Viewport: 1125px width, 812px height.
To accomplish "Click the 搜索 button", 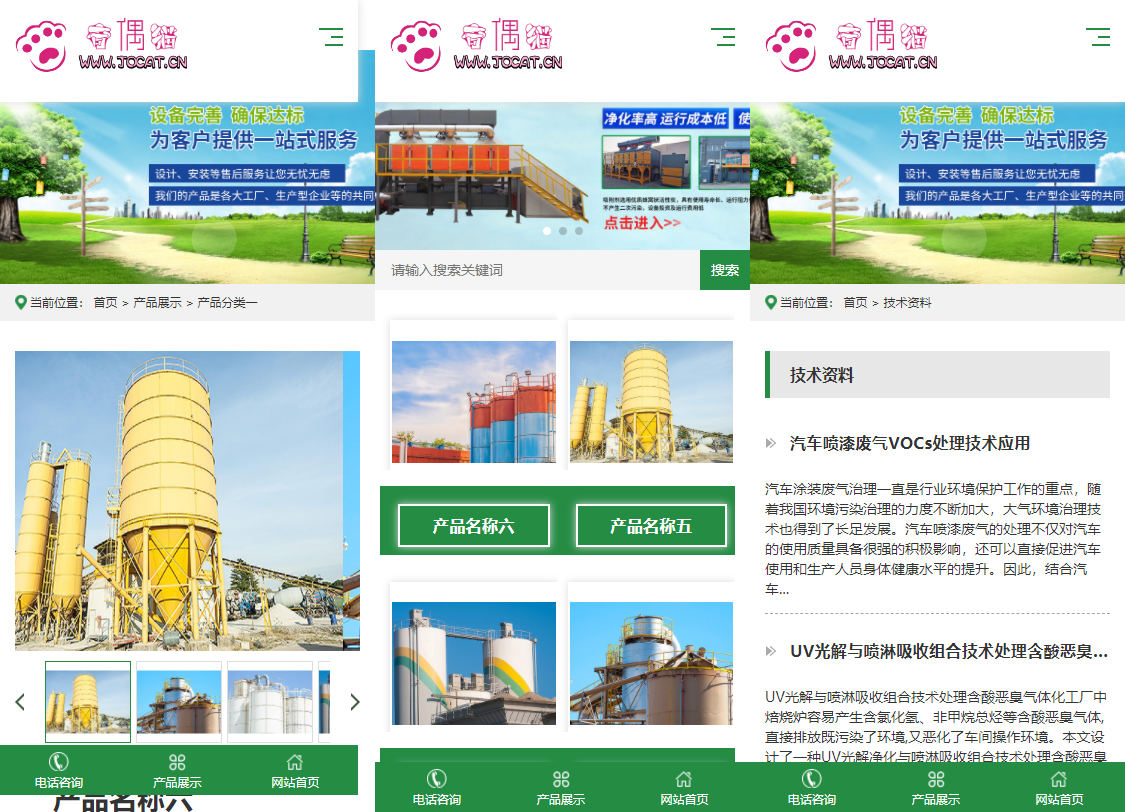I will [x=725, y=270].
